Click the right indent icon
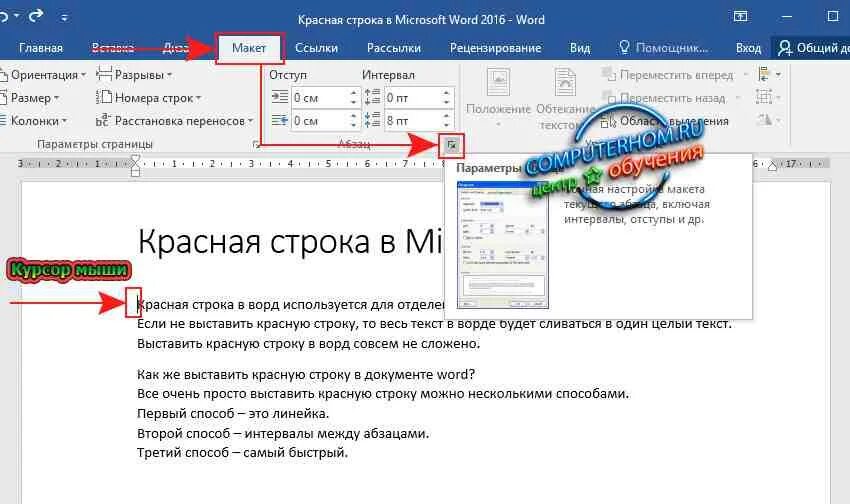The height and width of the screenshot is (504, 850). click(x=280, y=120)
